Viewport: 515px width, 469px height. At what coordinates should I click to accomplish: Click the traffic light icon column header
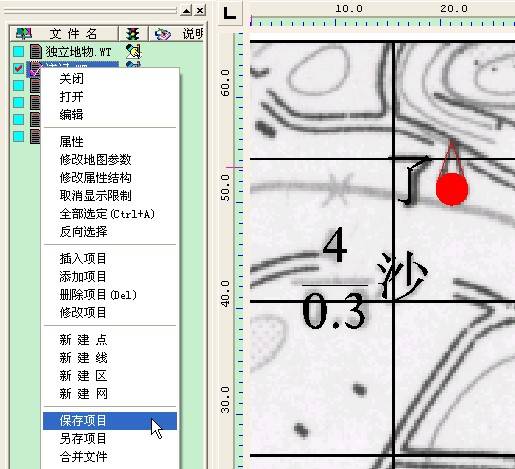coord(133,33)
